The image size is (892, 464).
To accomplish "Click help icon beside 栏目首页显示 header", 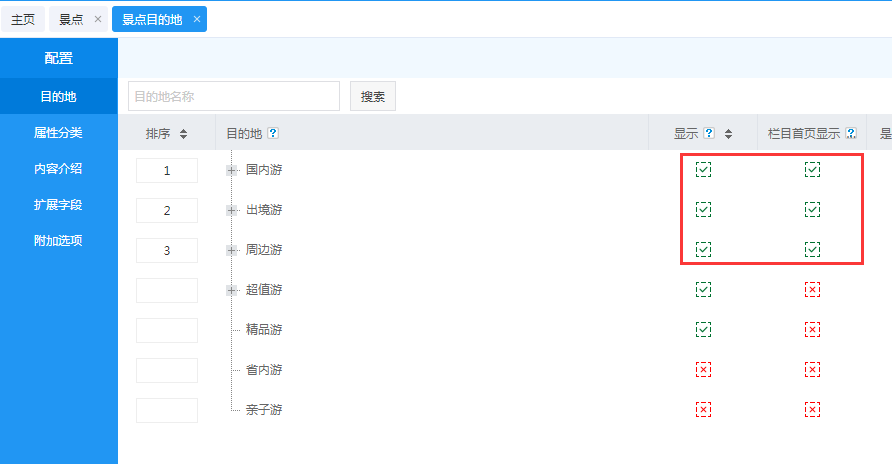I will 851,133.
